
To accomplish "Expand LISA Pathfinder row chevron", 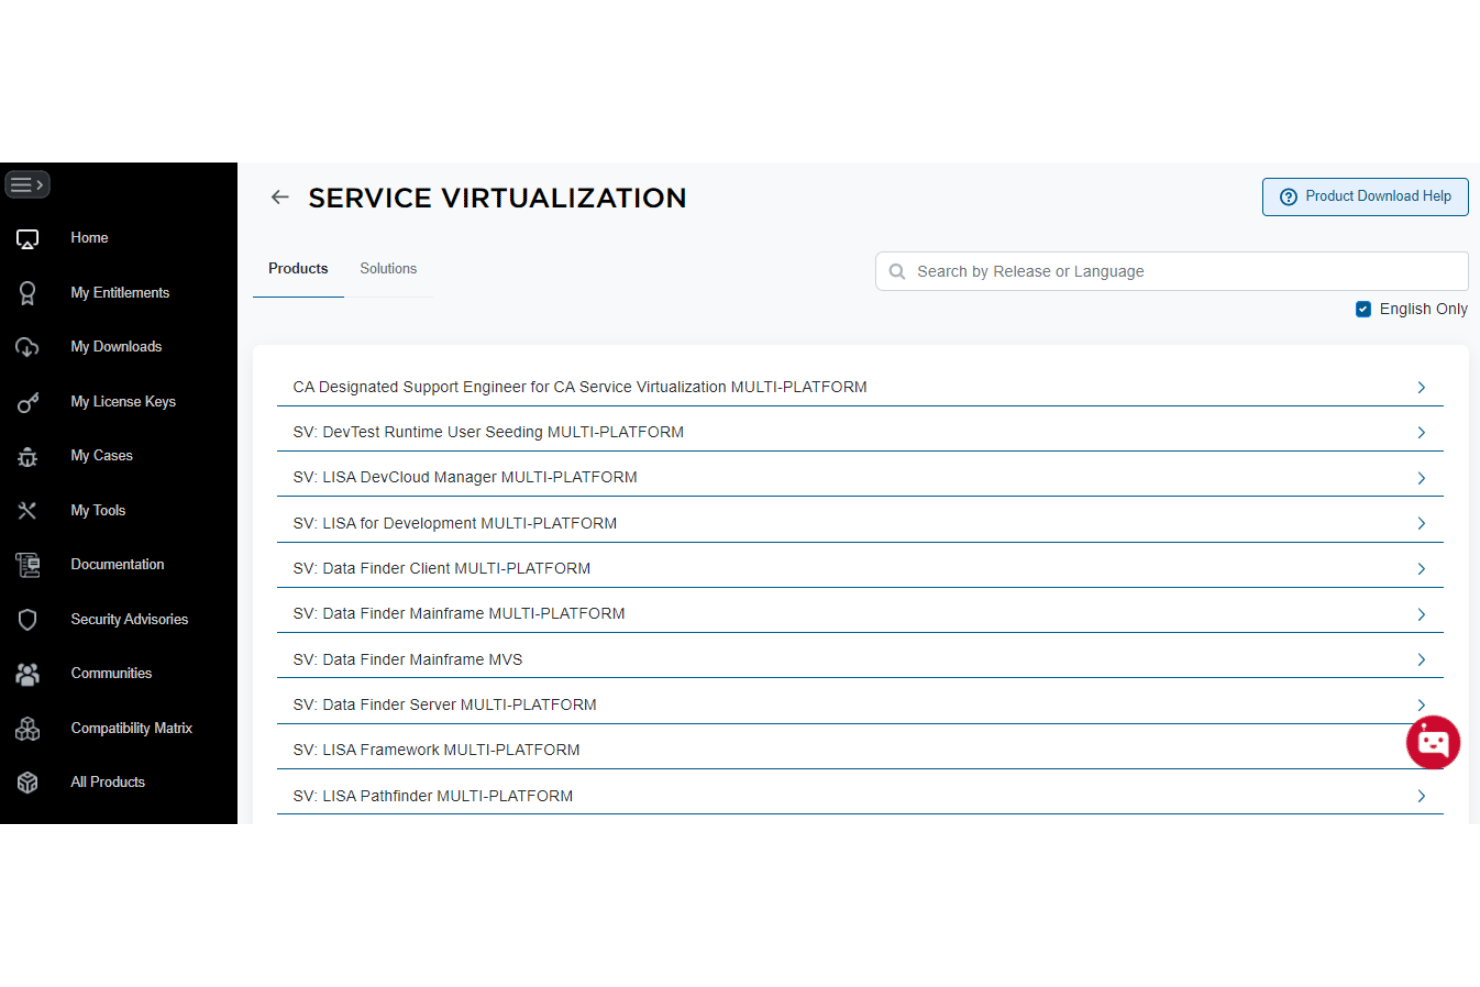I will pos(1421,796).
